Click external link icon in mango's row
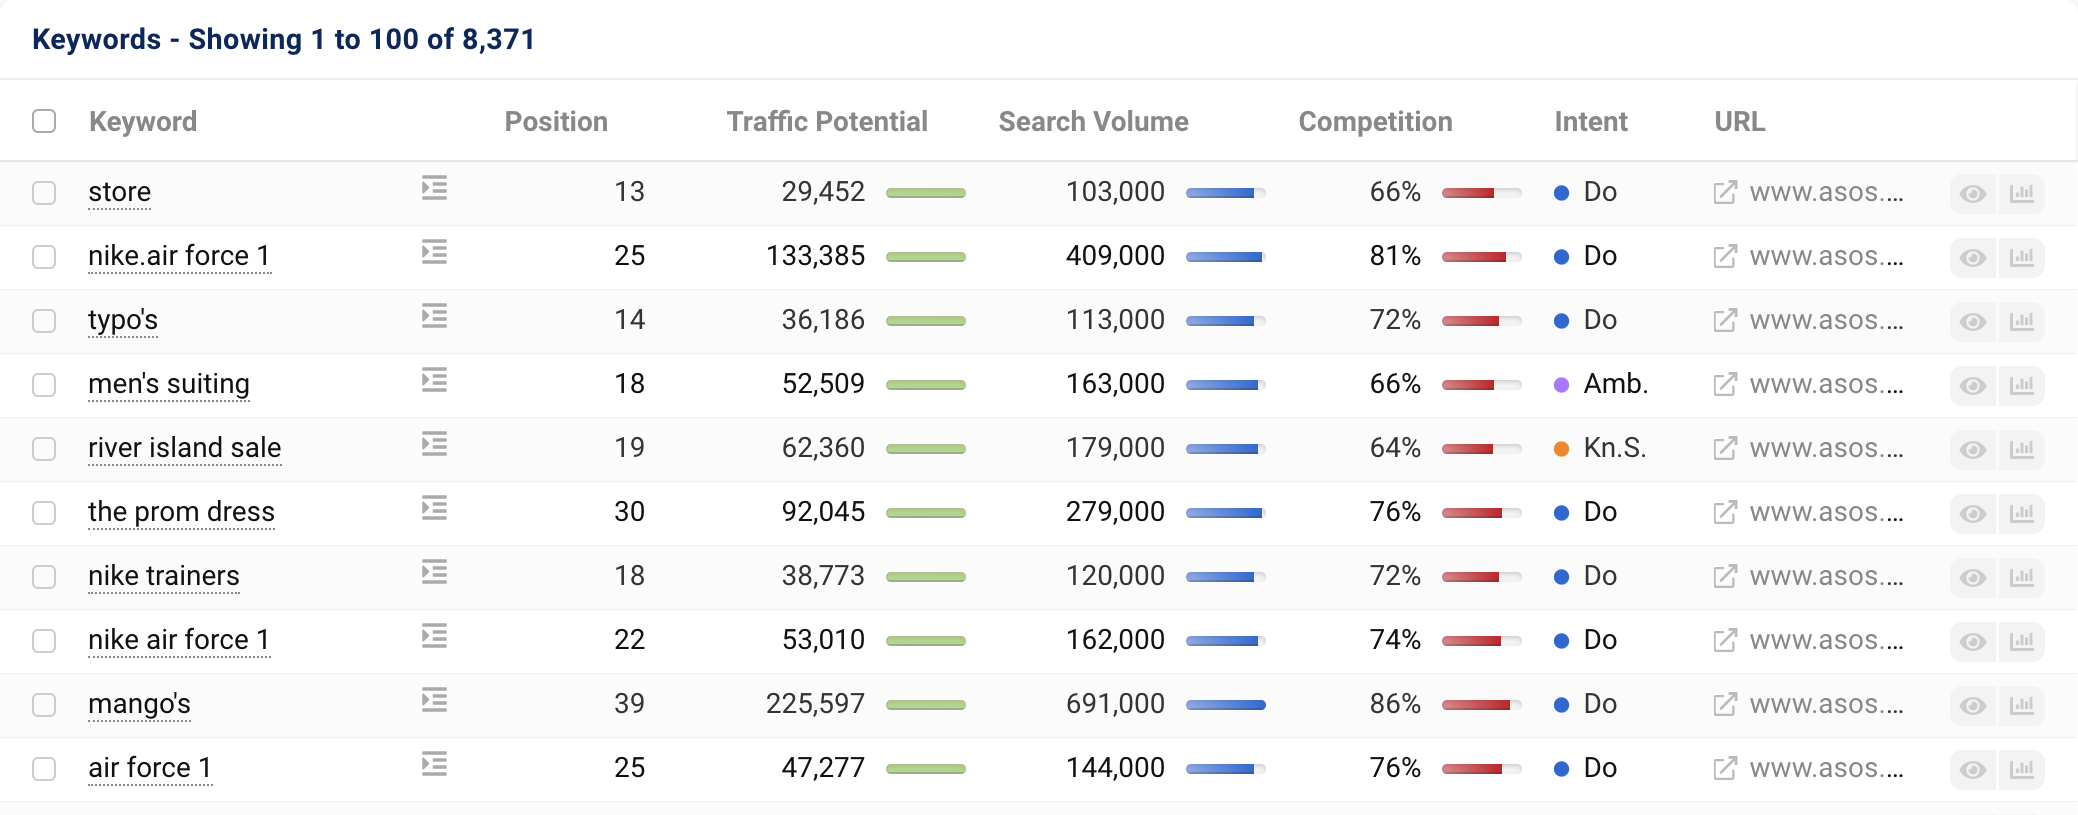This screenshot has height=815, width=2078. coord(1725,704)
